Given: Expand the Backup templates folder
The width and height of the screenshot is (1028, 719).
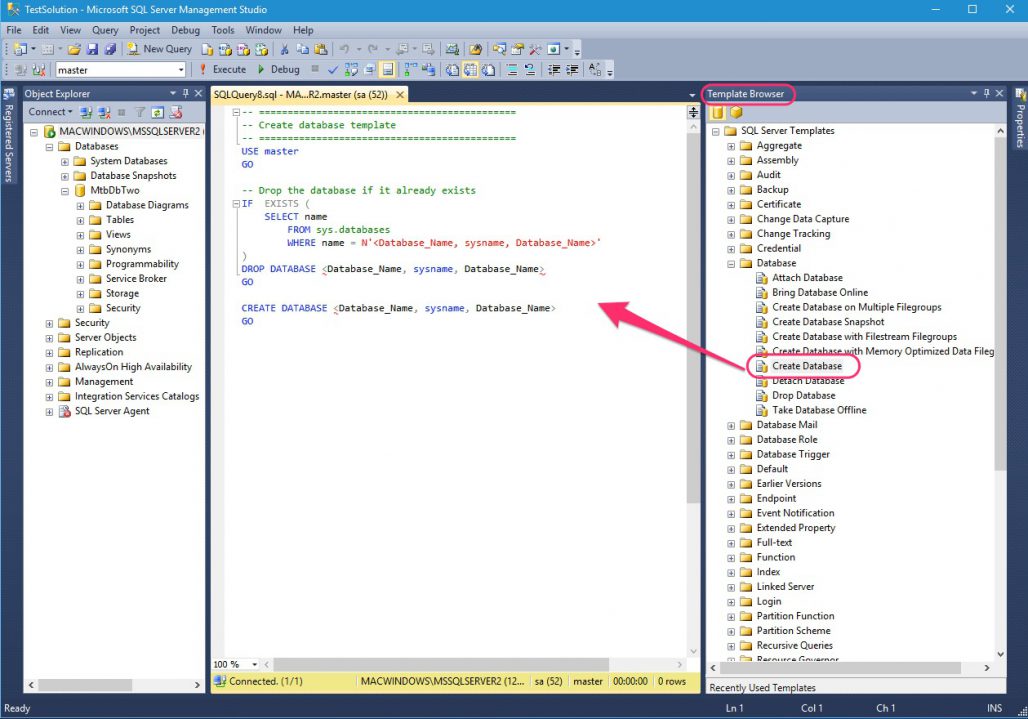Looking at the screenshot, I should 731,190.
